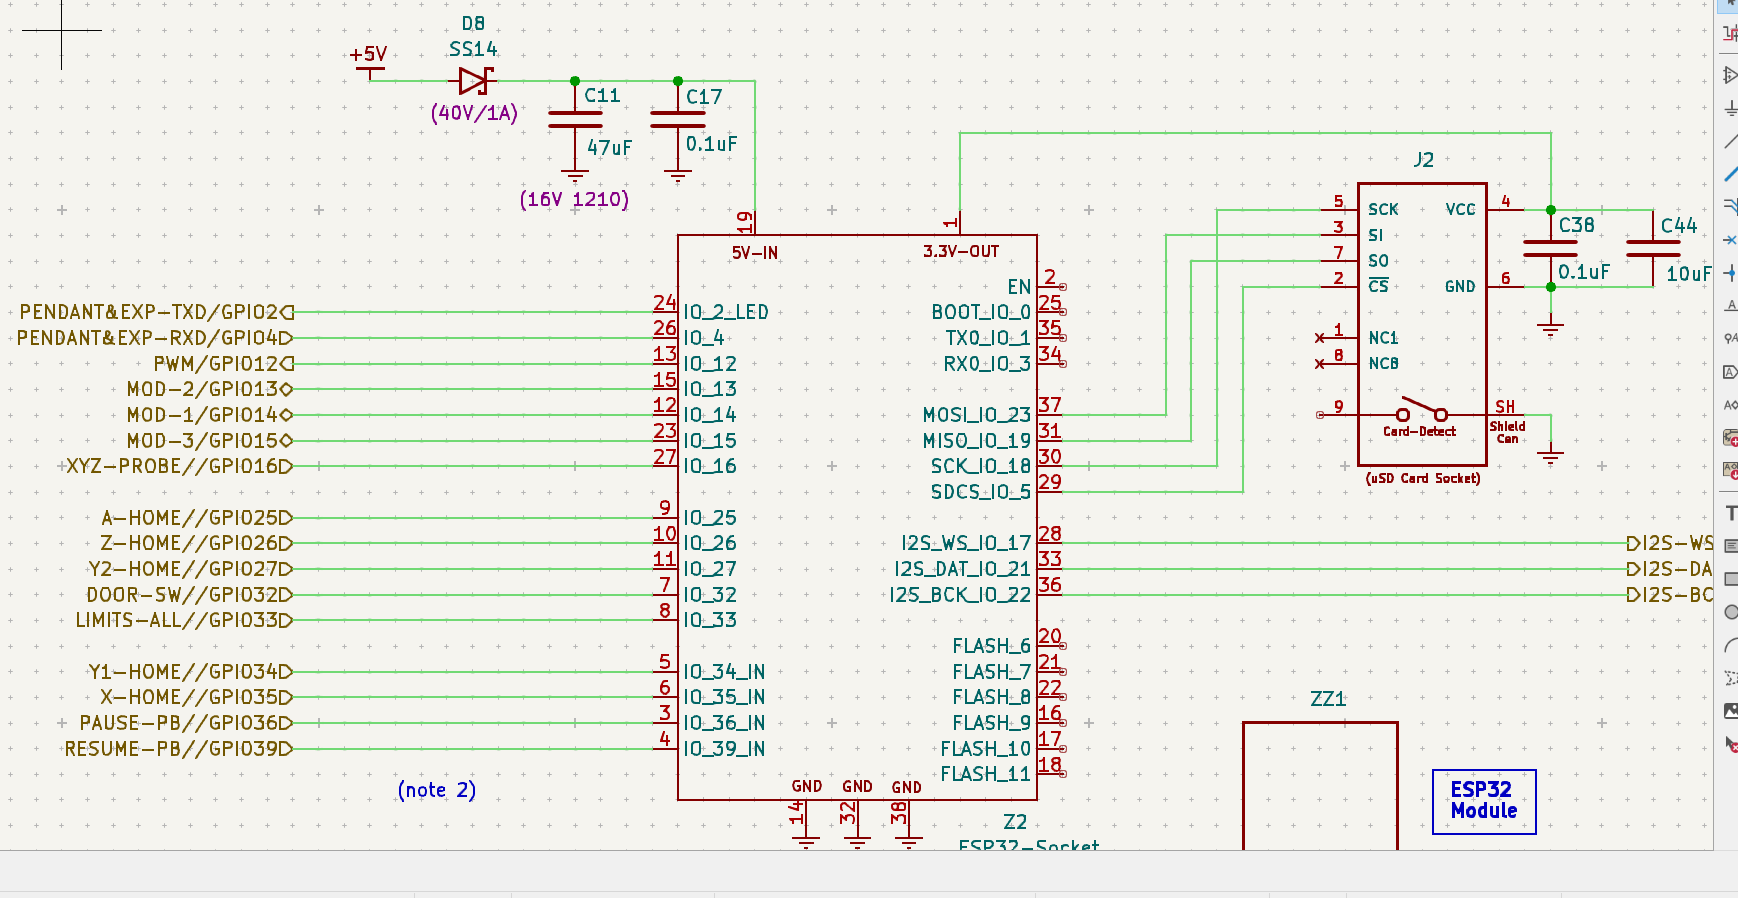This screenshot has height=898, width=1738.
Task: Select the Draw Rectangle tool
Action: (x=1730, y=579)
